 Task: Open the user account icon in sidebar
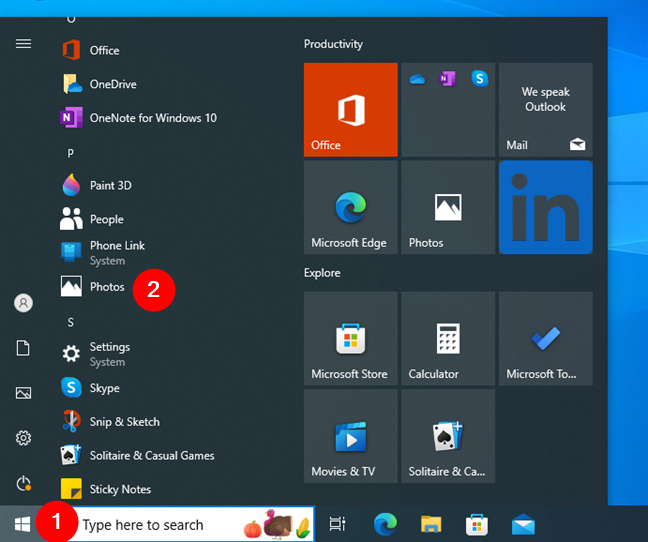(x=24, y=303)
